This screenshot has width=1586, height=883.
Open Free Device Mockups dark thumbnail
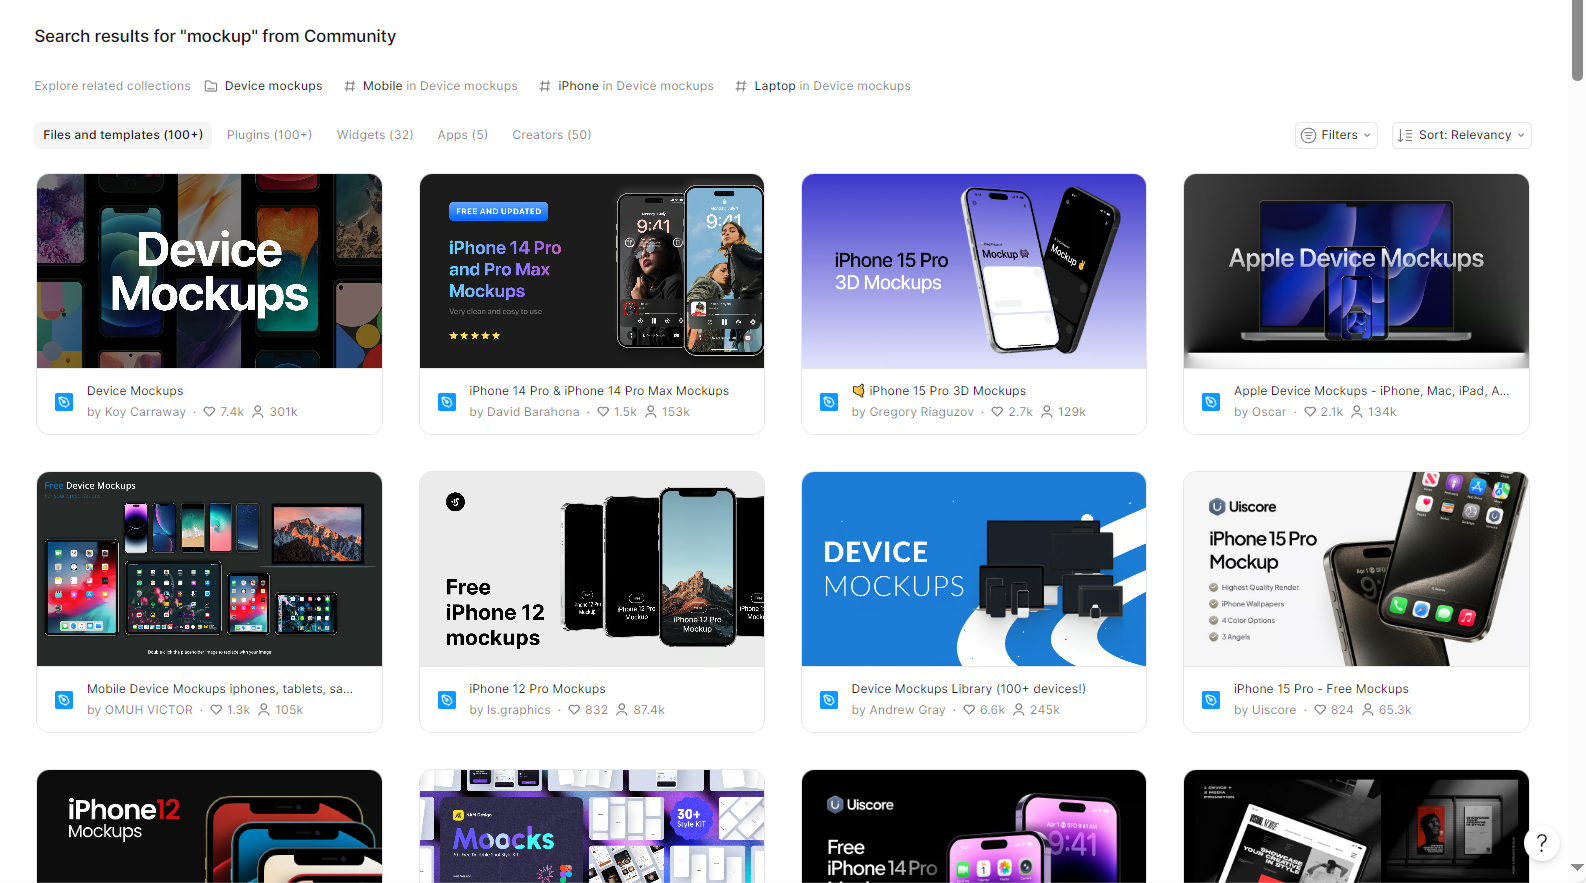pos(209,569)
